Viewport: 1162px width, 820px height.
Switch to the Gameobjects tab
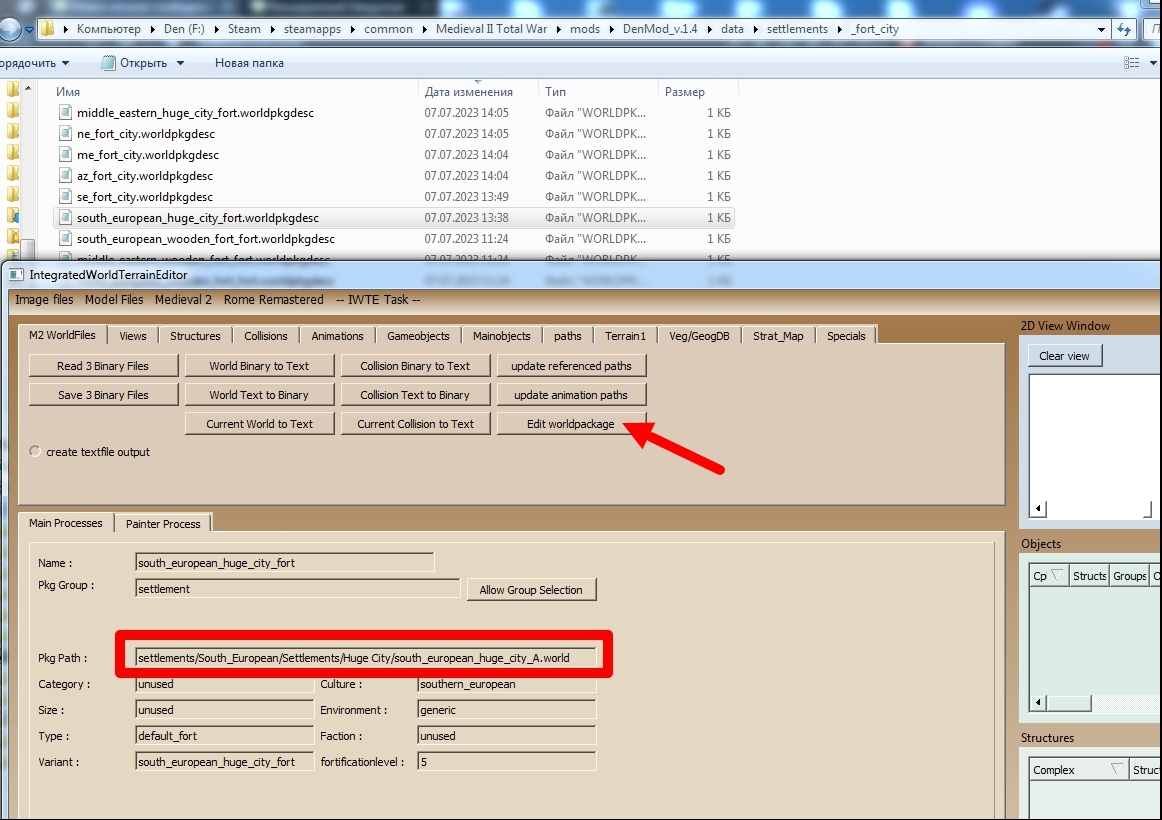[x=418, y=336]
